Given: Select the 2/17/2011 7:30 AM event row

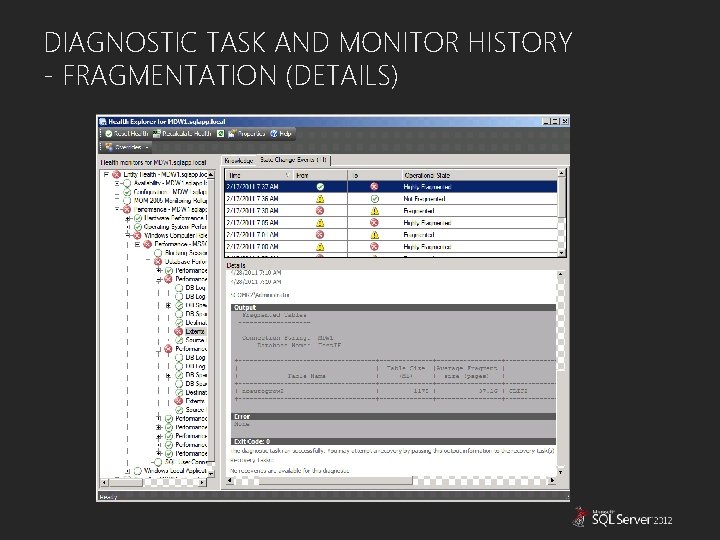Looking at the screenshot, I should (391, 211).
